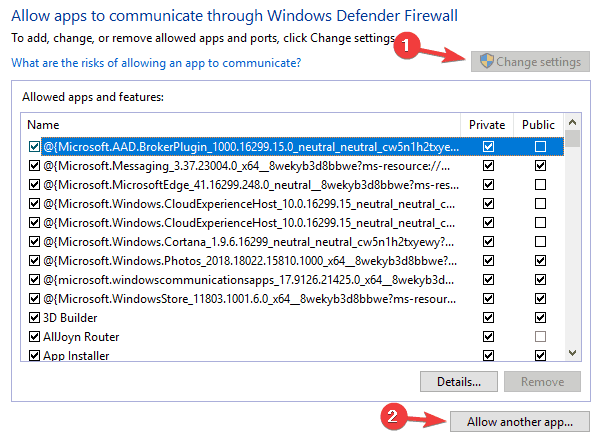Screen dimensions: 607x442
Task: Toggle Public checkbox for Microsoft.Windows.Photos
Action: 540,261
